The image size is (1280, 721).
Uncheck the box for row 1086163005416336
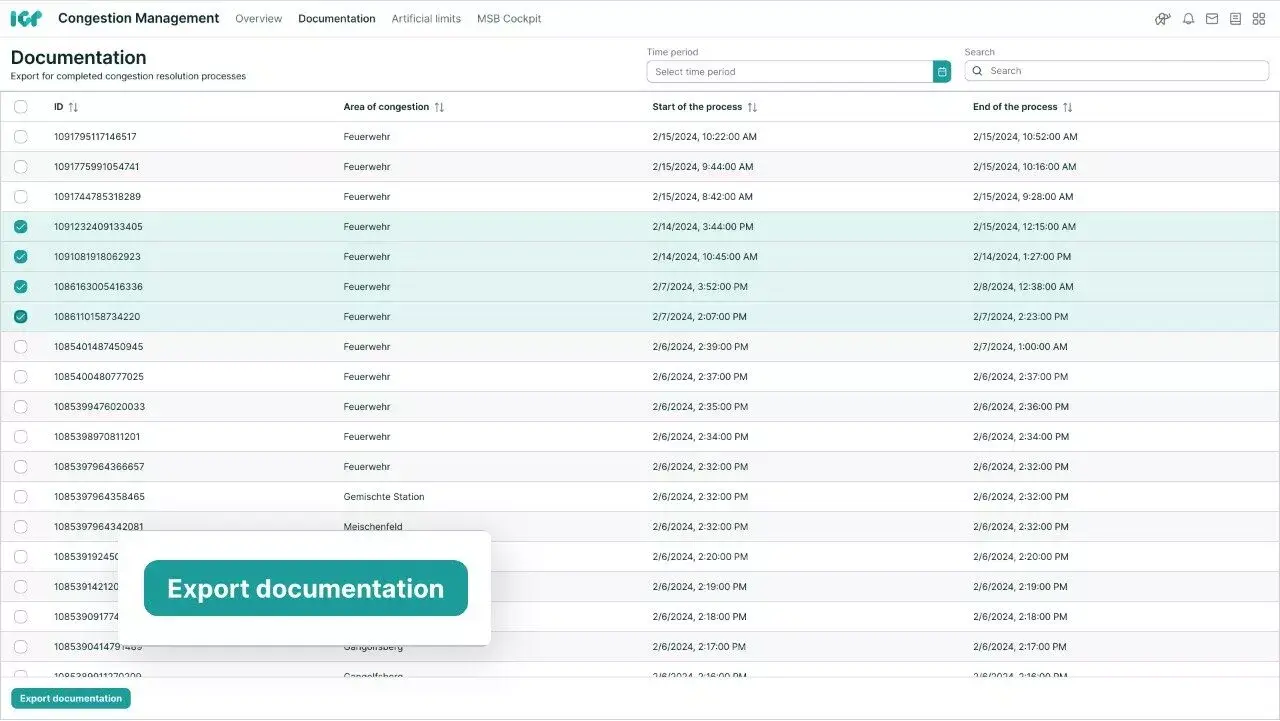tap(21, 287)
